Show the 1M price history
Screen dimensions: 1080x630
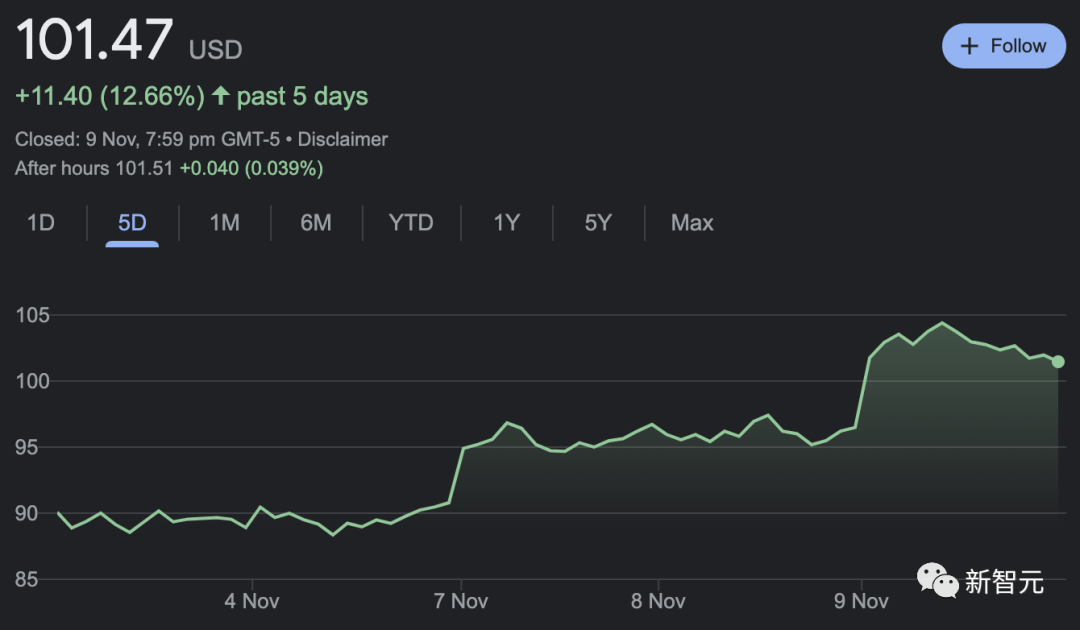(224, 223)
